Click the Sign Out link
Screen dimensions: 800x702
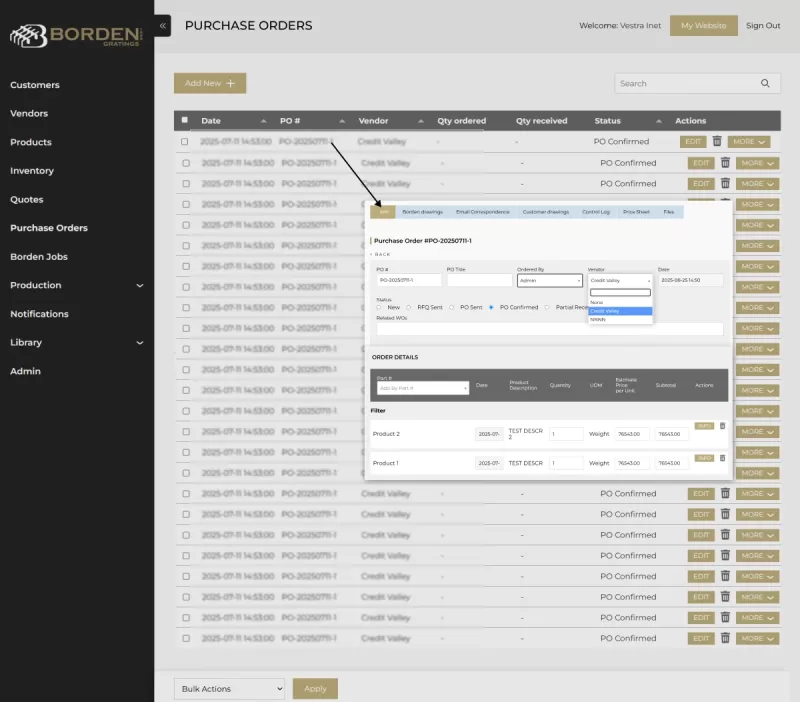763,26
